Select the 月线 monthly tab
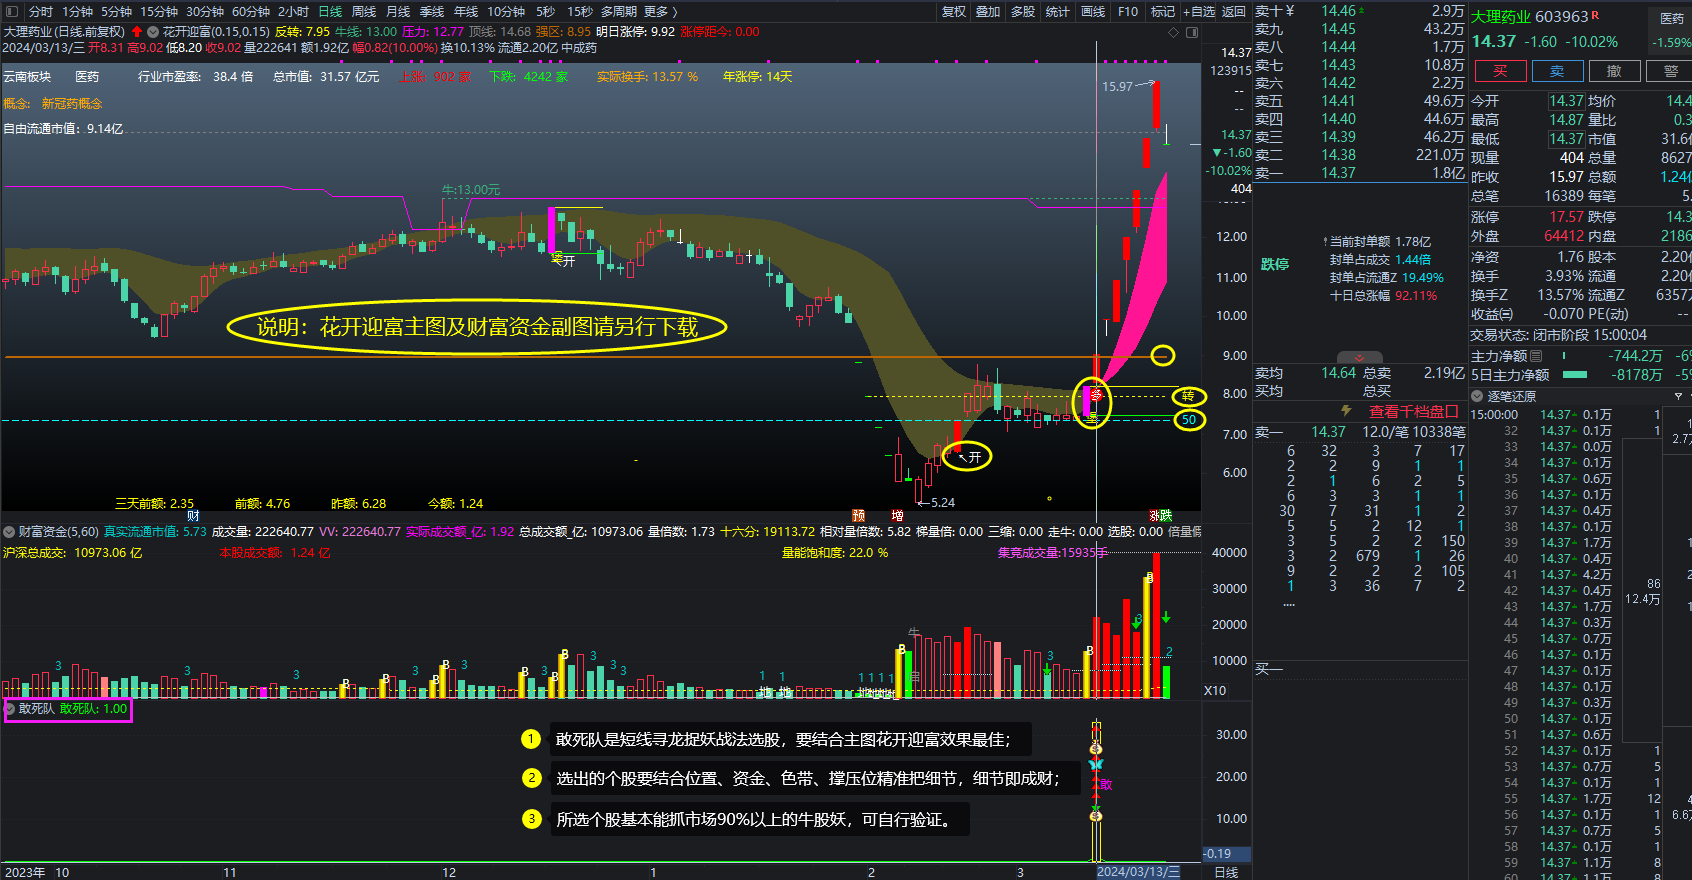Image resolution: width=1692 pixels, height=880 pixels. [x=398, y=11]
